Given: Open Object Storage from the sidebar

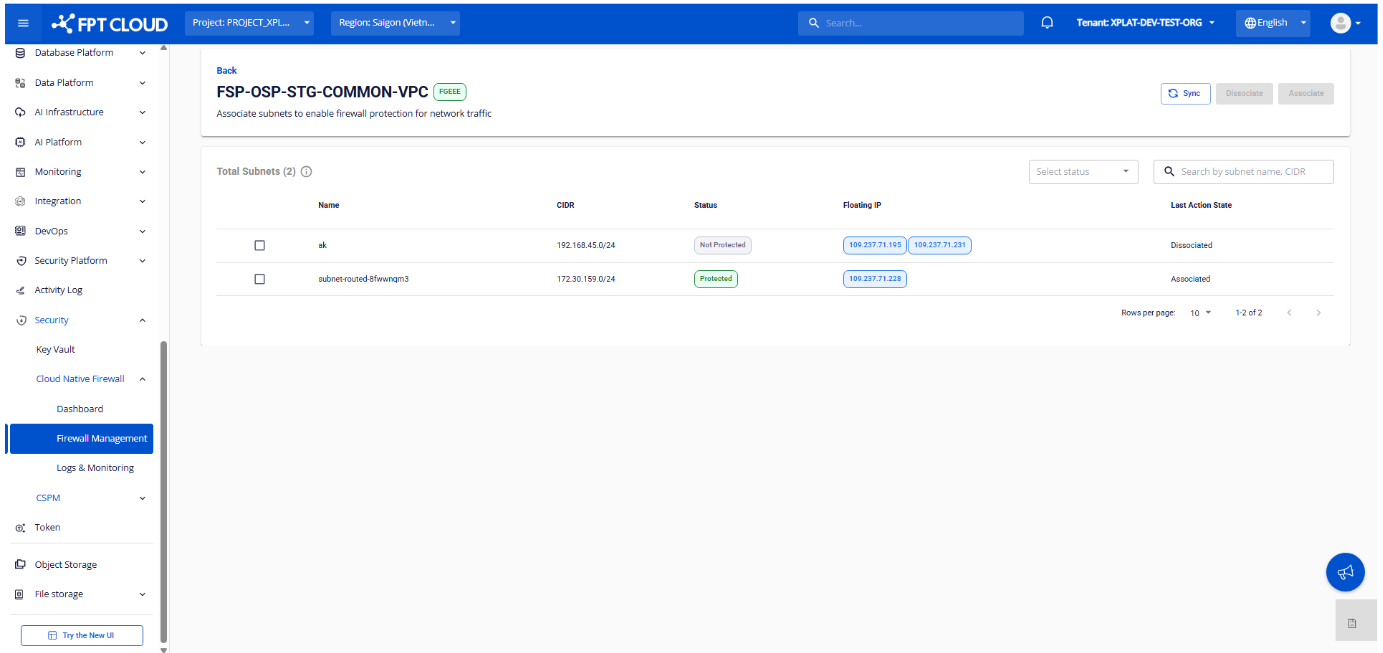Looking at the screenshot, I should (66, 565).
